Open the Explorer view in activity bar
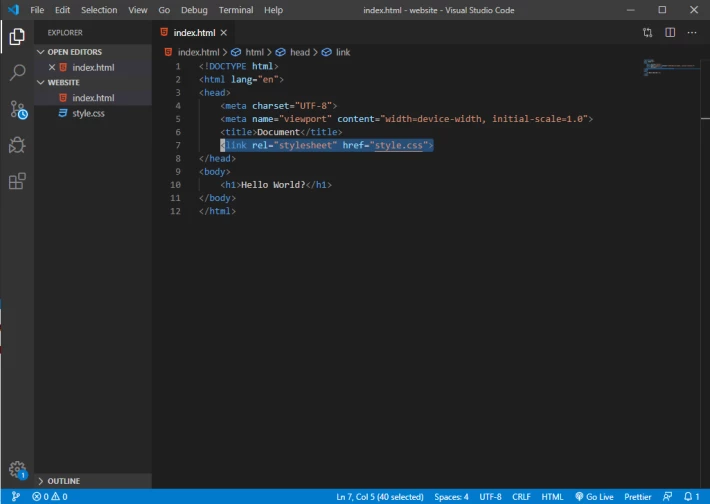Viewport: 710px width, 504px height. coord(17,37)
